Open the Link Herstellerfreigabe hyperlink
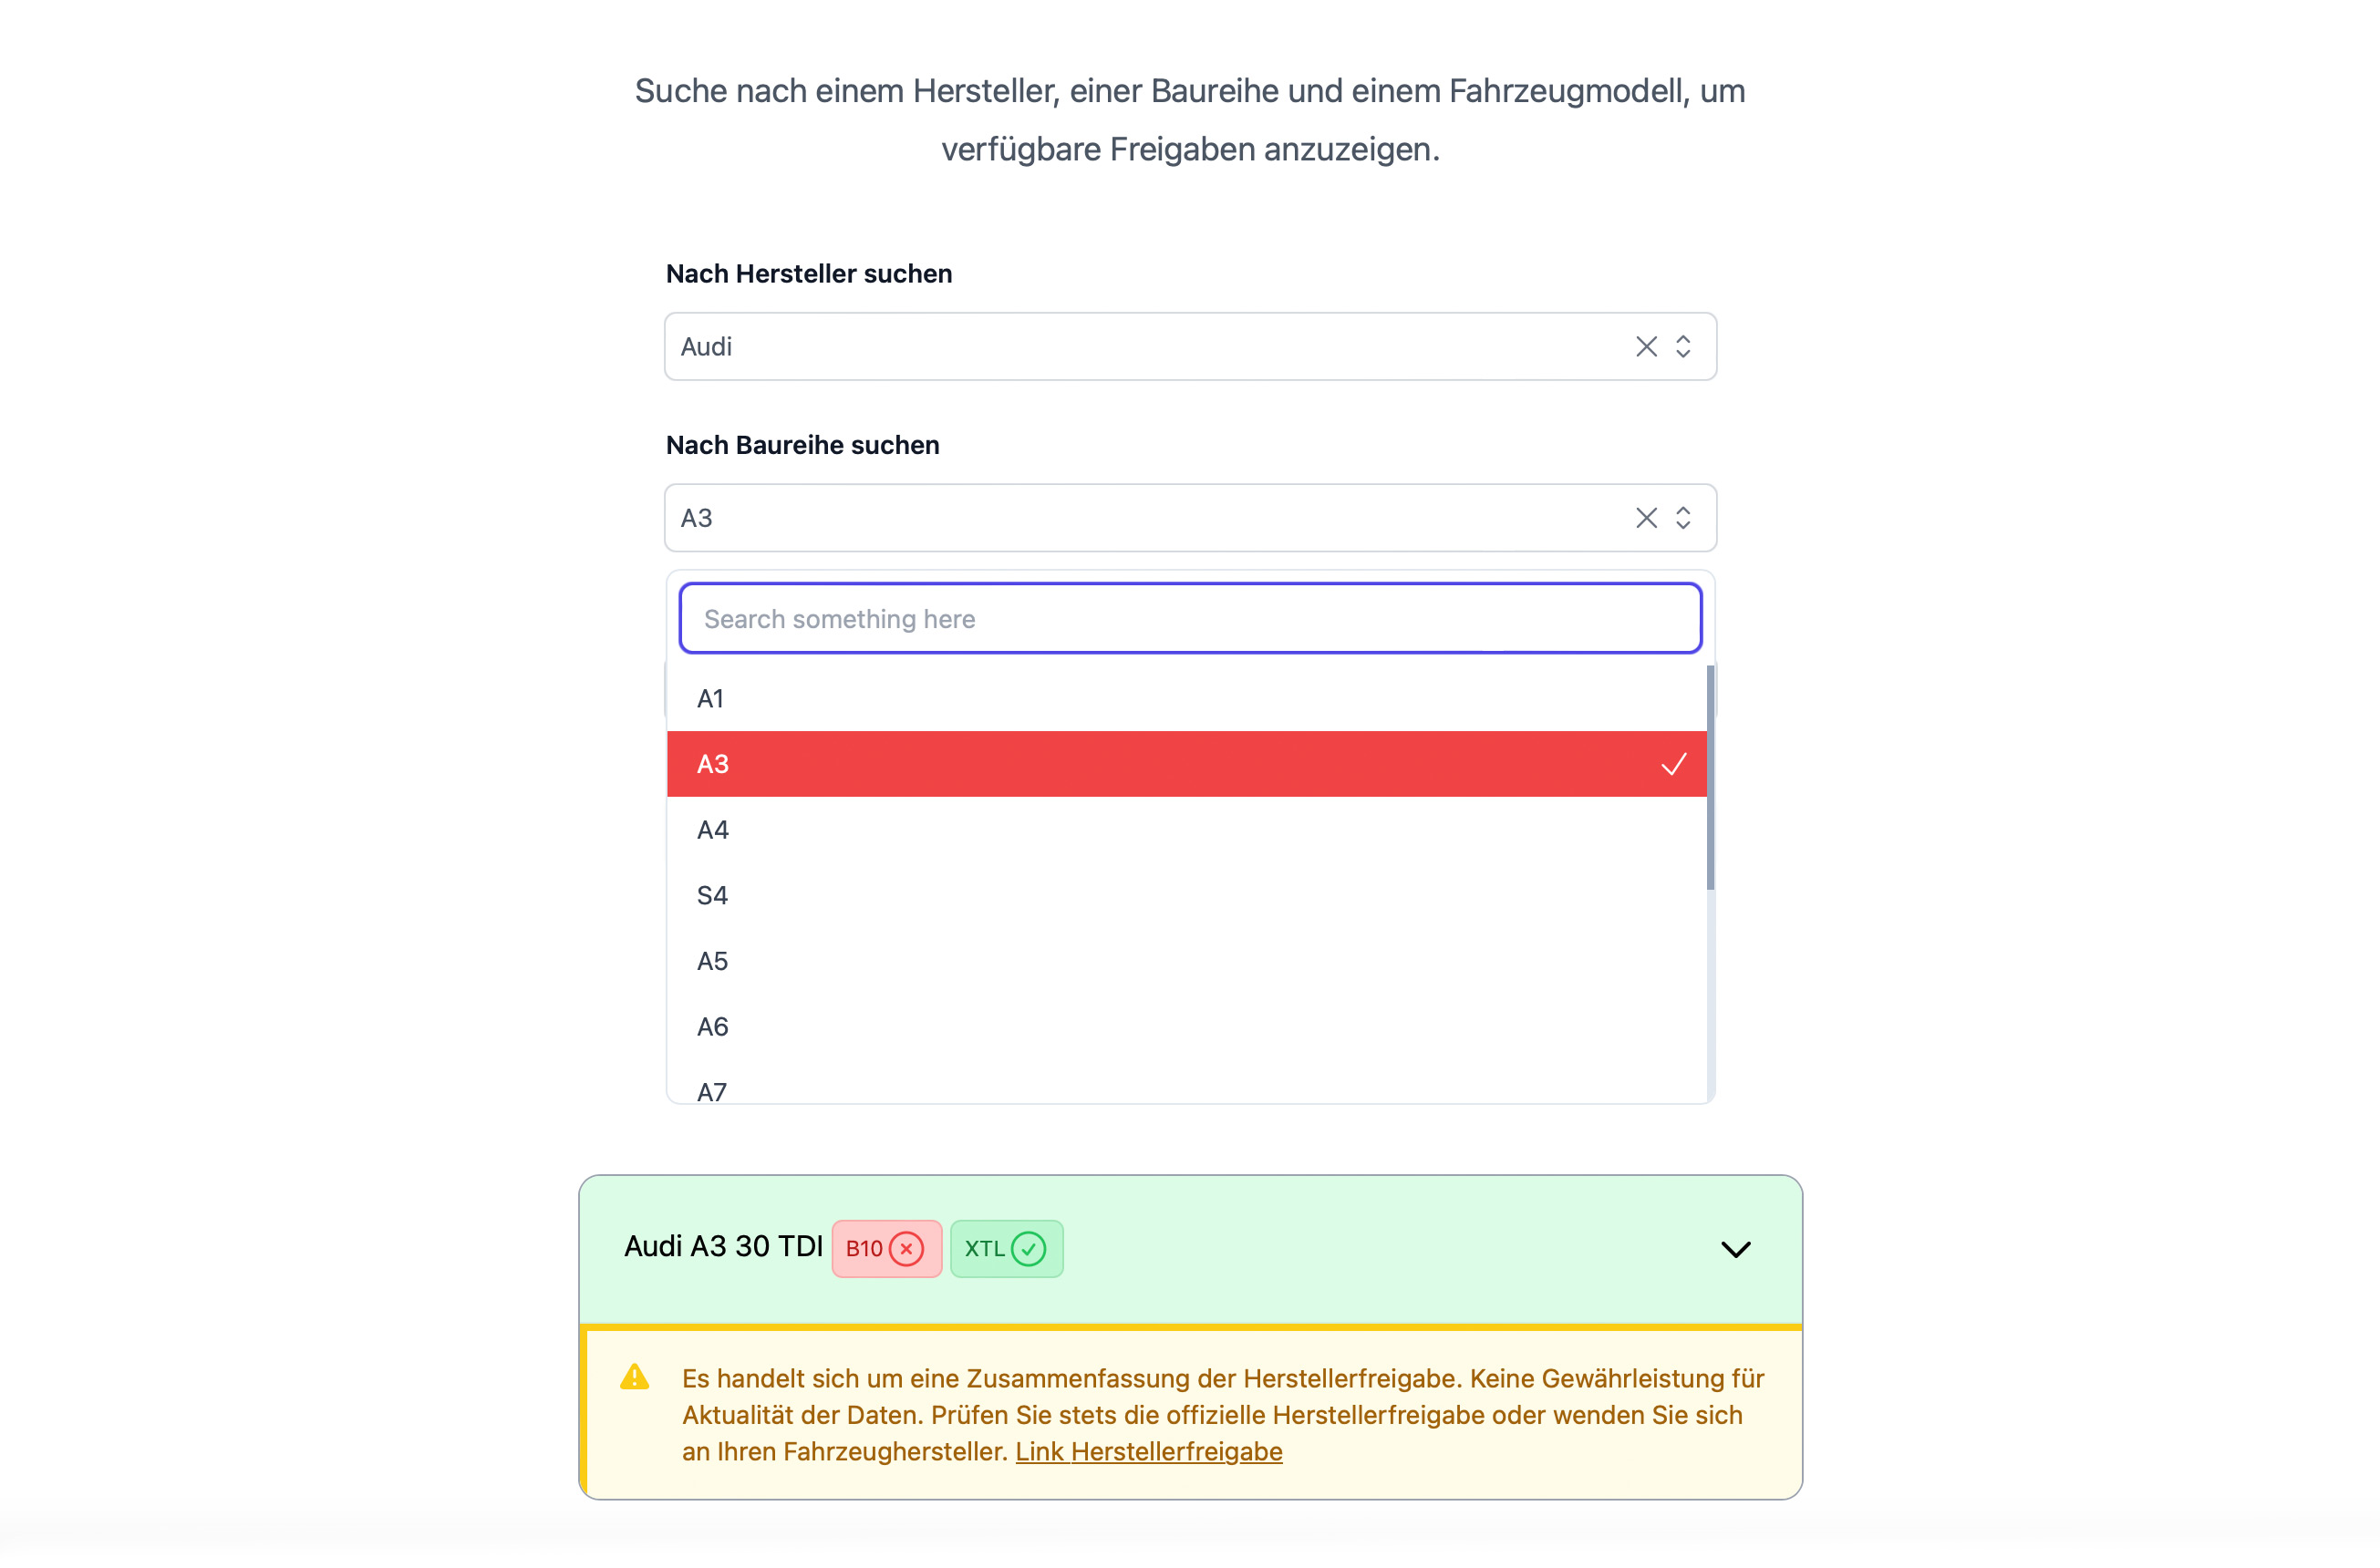2380x1568 pixels. (x=1148, y=1451)
